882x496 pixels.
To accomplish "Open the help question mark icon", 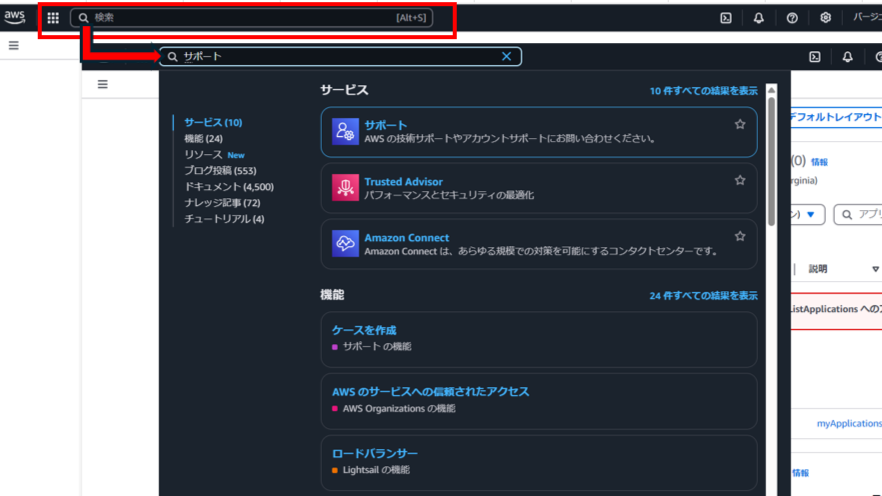I will coord(792,18).
